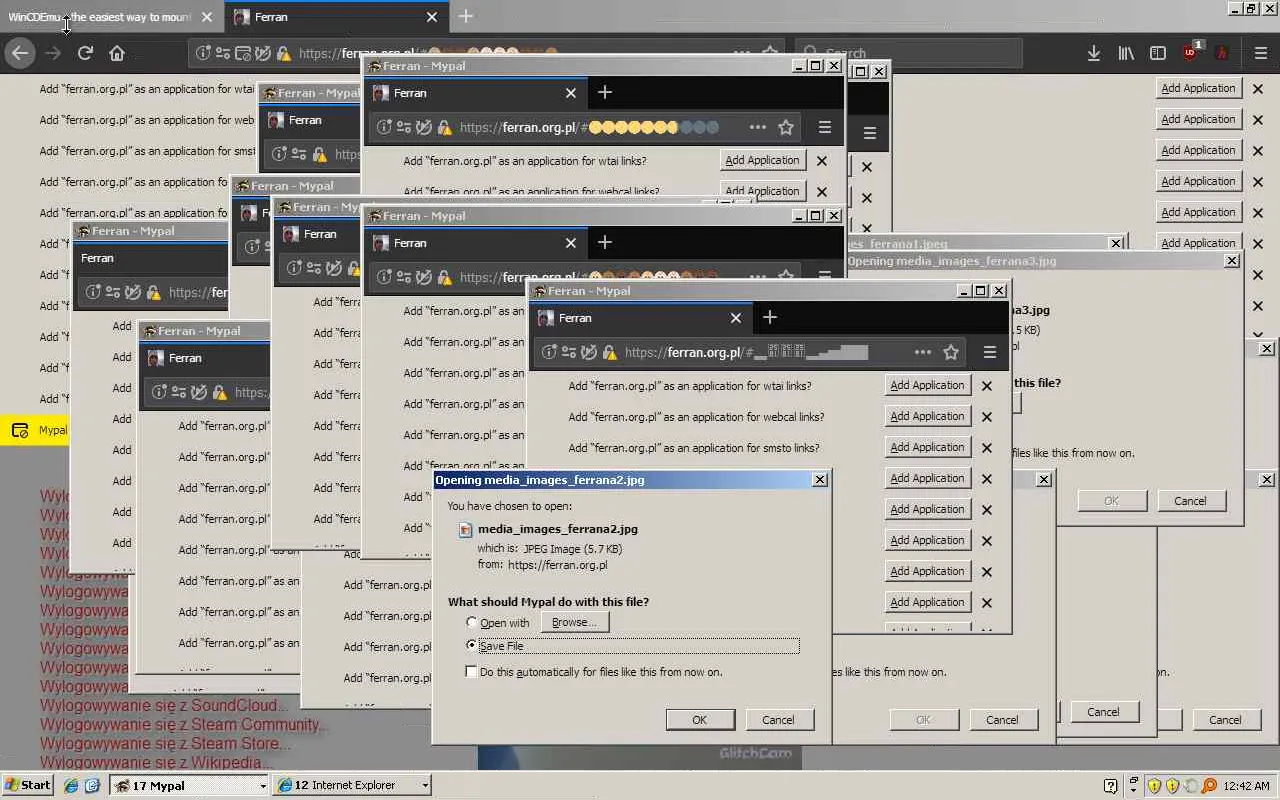Click 'Wylogowywanie się z Steam Community...' text

184,725
